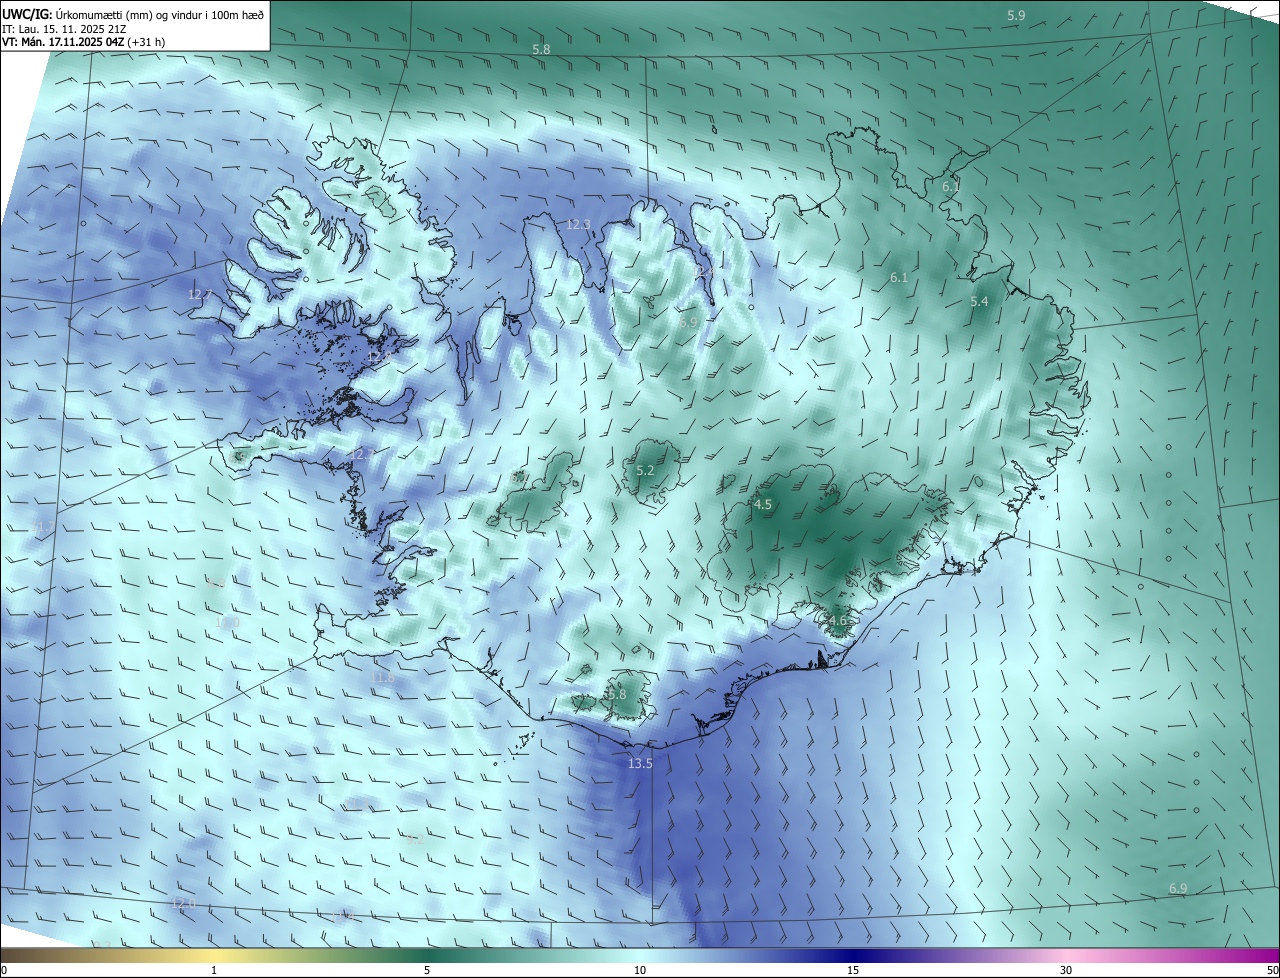Click the "VT: Mán. 17.11.2025 04Z (+31 h)" line
The height and width of the screenshot is (978, 1280).
pos(83,42)
